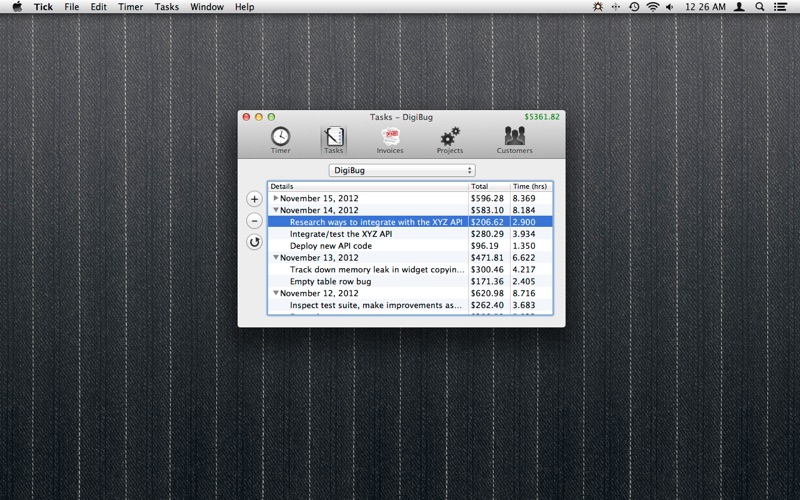
Task: Select the 'Integrate/test the XYZ API' task
Action: tap(341, 234)
